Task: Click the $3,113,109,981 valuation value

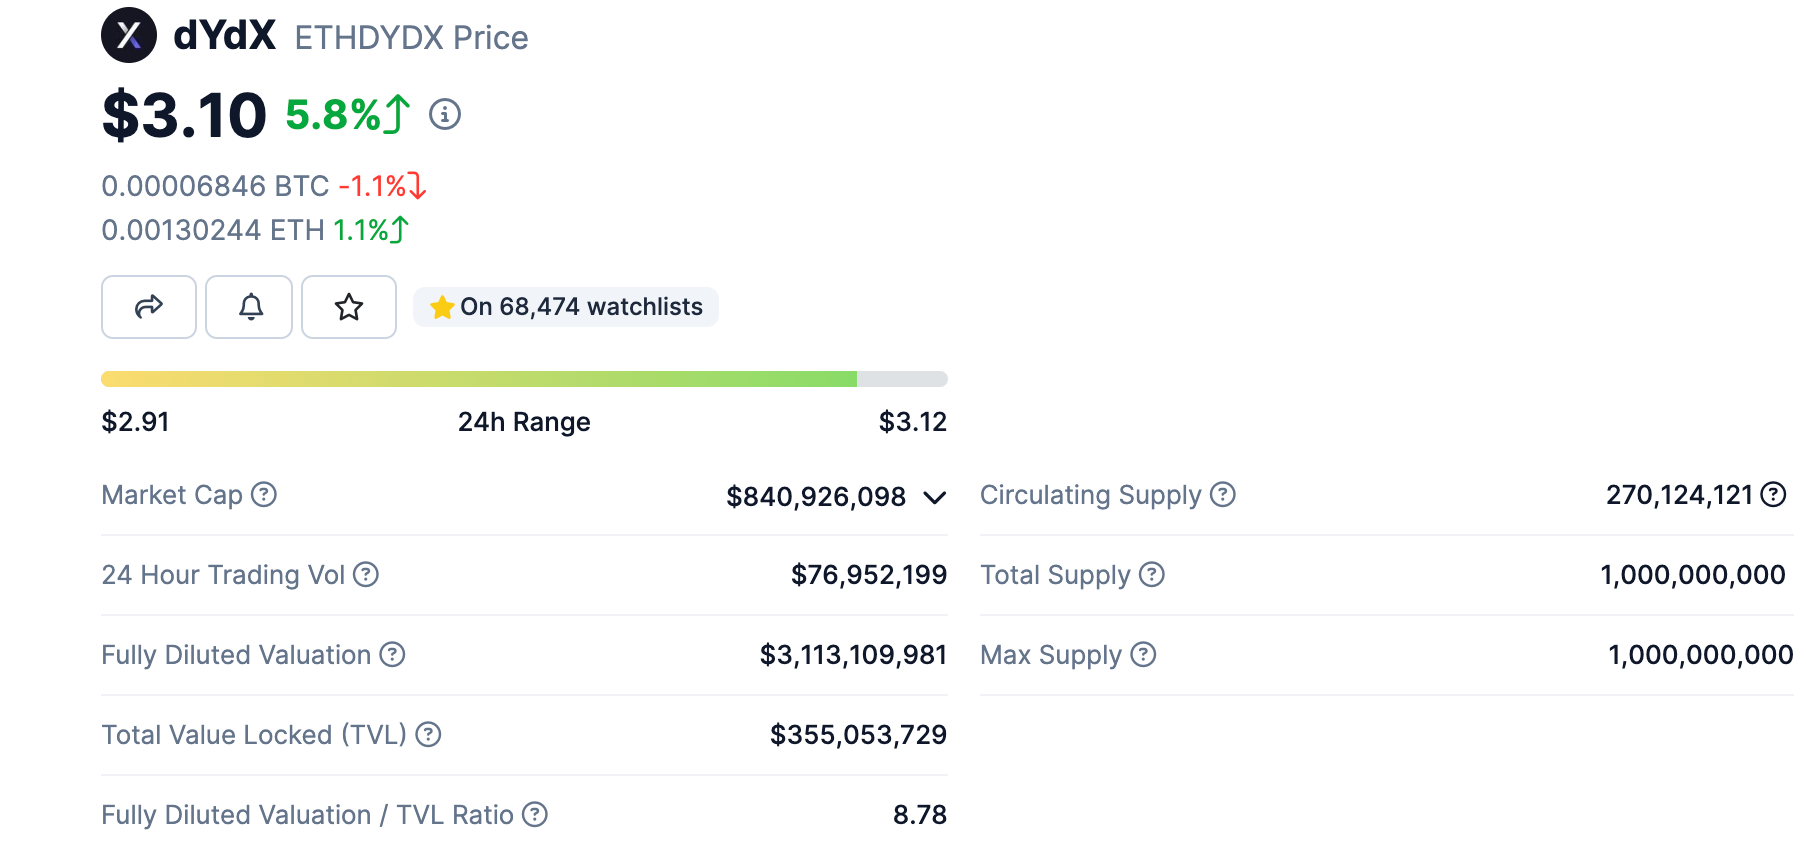Action: pyautogui.click(x=853, y=655)
